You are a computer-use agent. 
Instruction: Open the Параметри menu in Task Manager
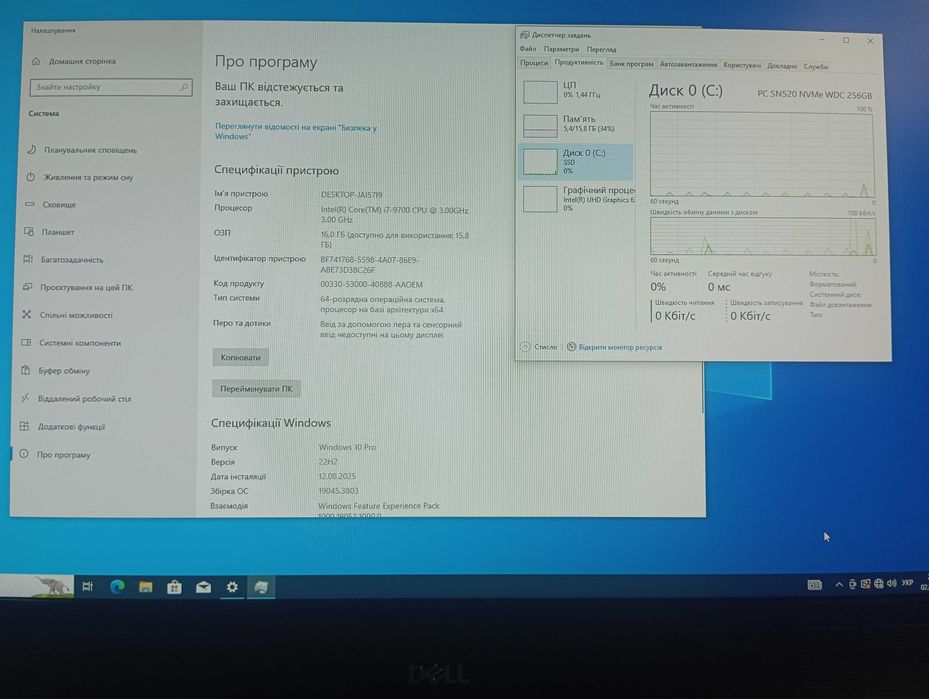coord(561,49)
